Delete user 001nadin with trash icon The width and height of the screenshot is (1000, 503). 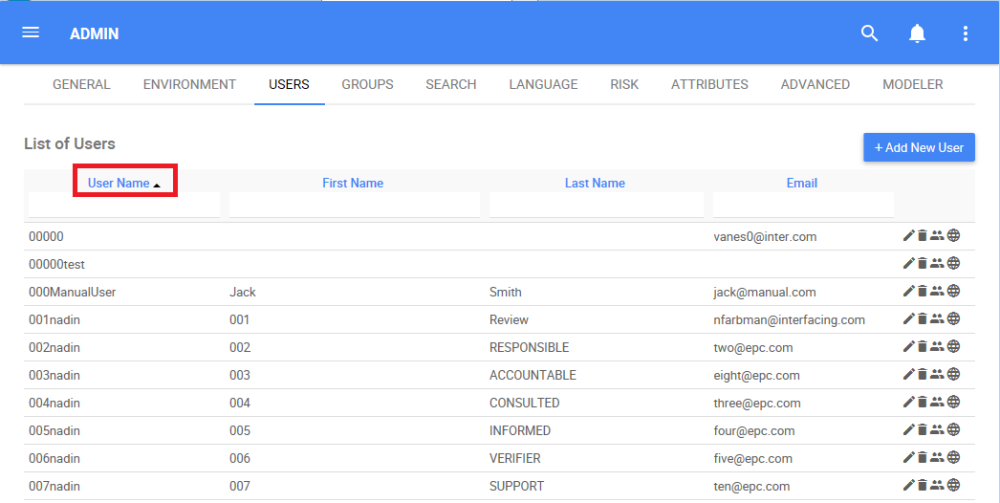pos(922,319)
